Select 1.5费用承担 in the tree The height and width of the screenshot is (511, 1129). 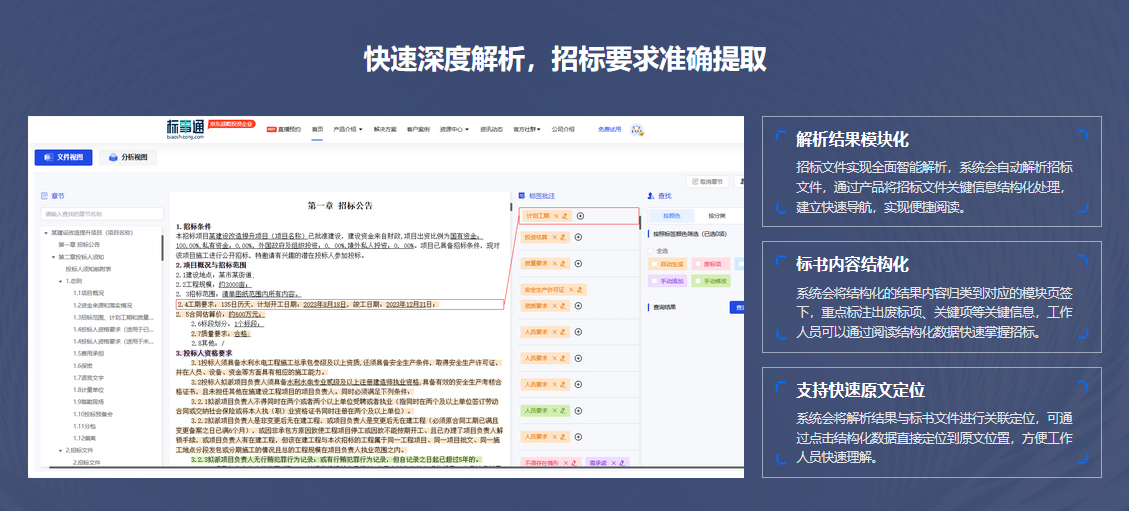89,353
